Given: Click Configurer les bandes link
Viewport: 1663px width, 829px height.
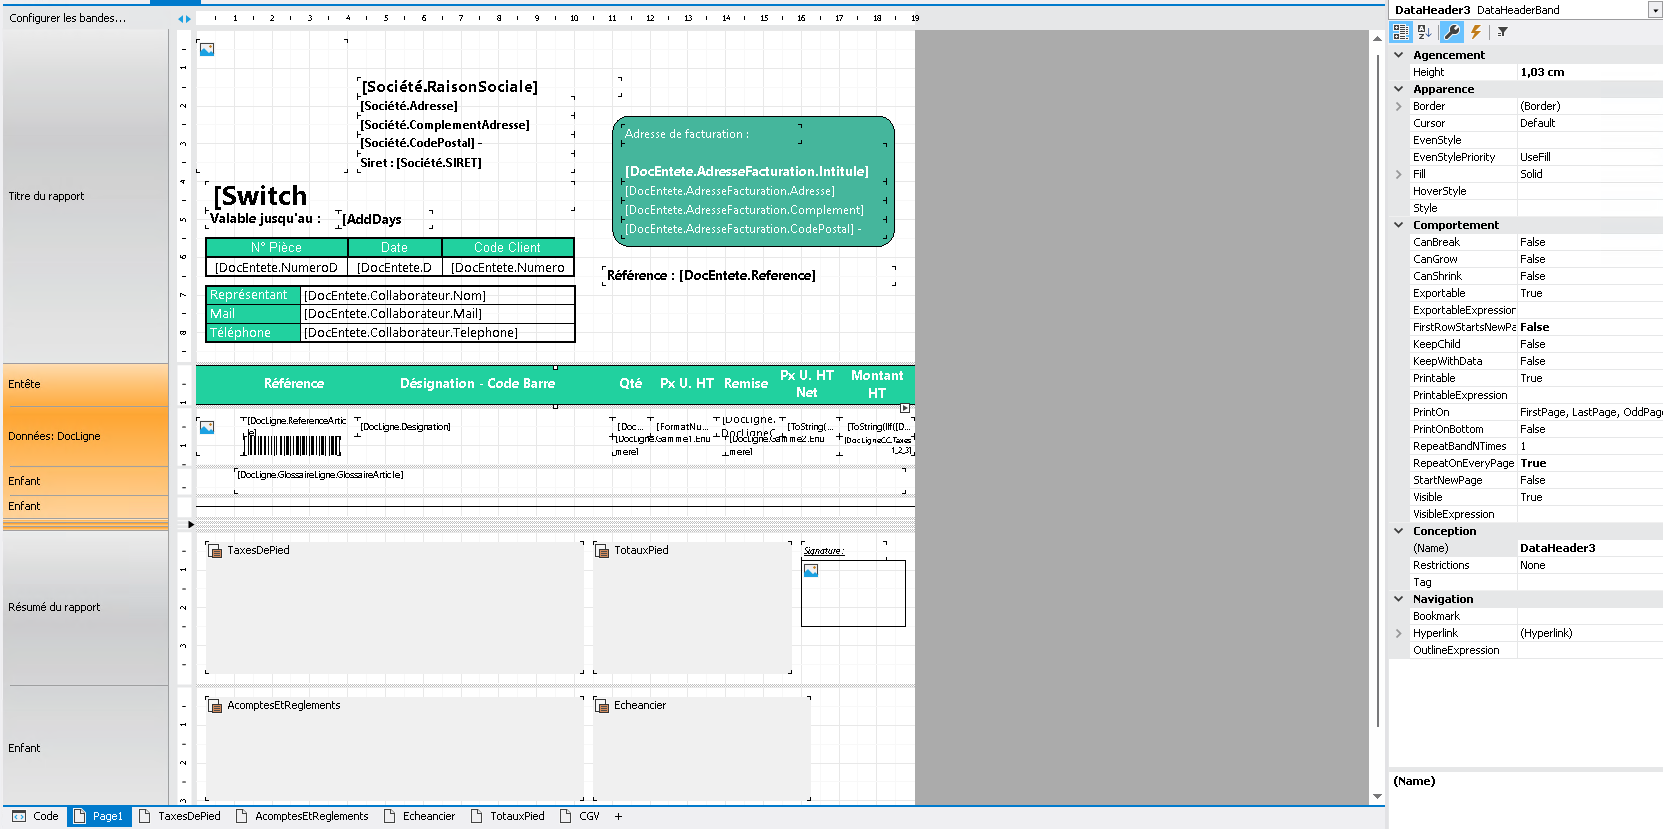Looking at the screenshot, I should 68,18.
